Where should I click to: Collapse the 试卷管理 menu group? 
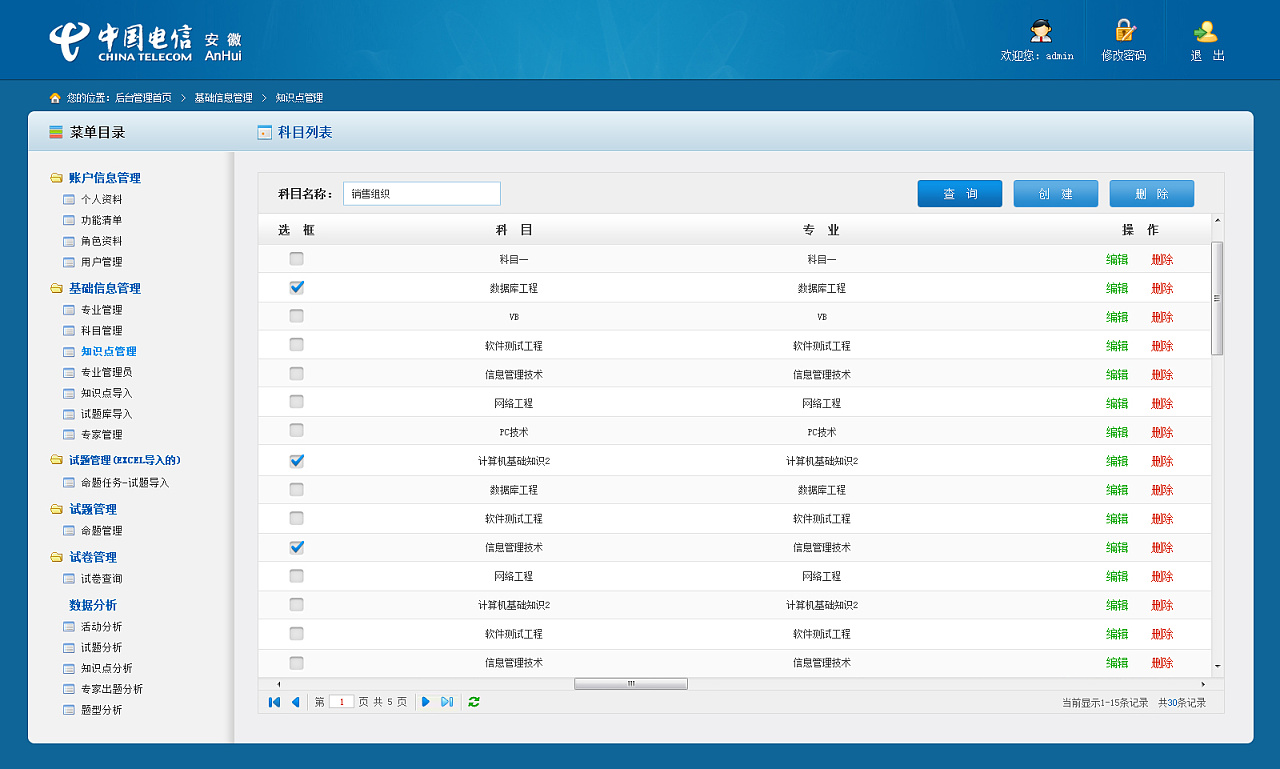click(84, 557)
